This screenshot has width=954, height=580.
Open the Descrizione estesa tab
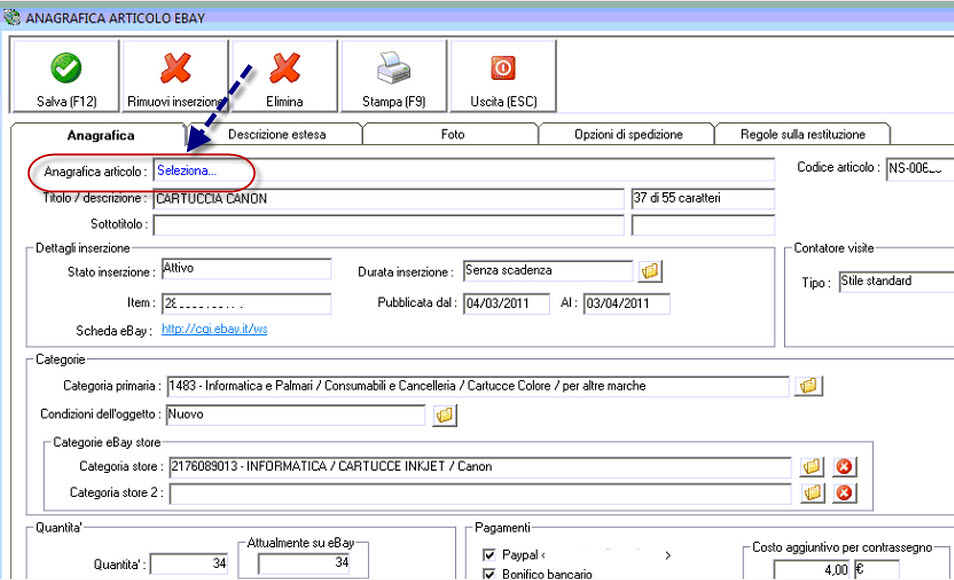tap(276, 135)
